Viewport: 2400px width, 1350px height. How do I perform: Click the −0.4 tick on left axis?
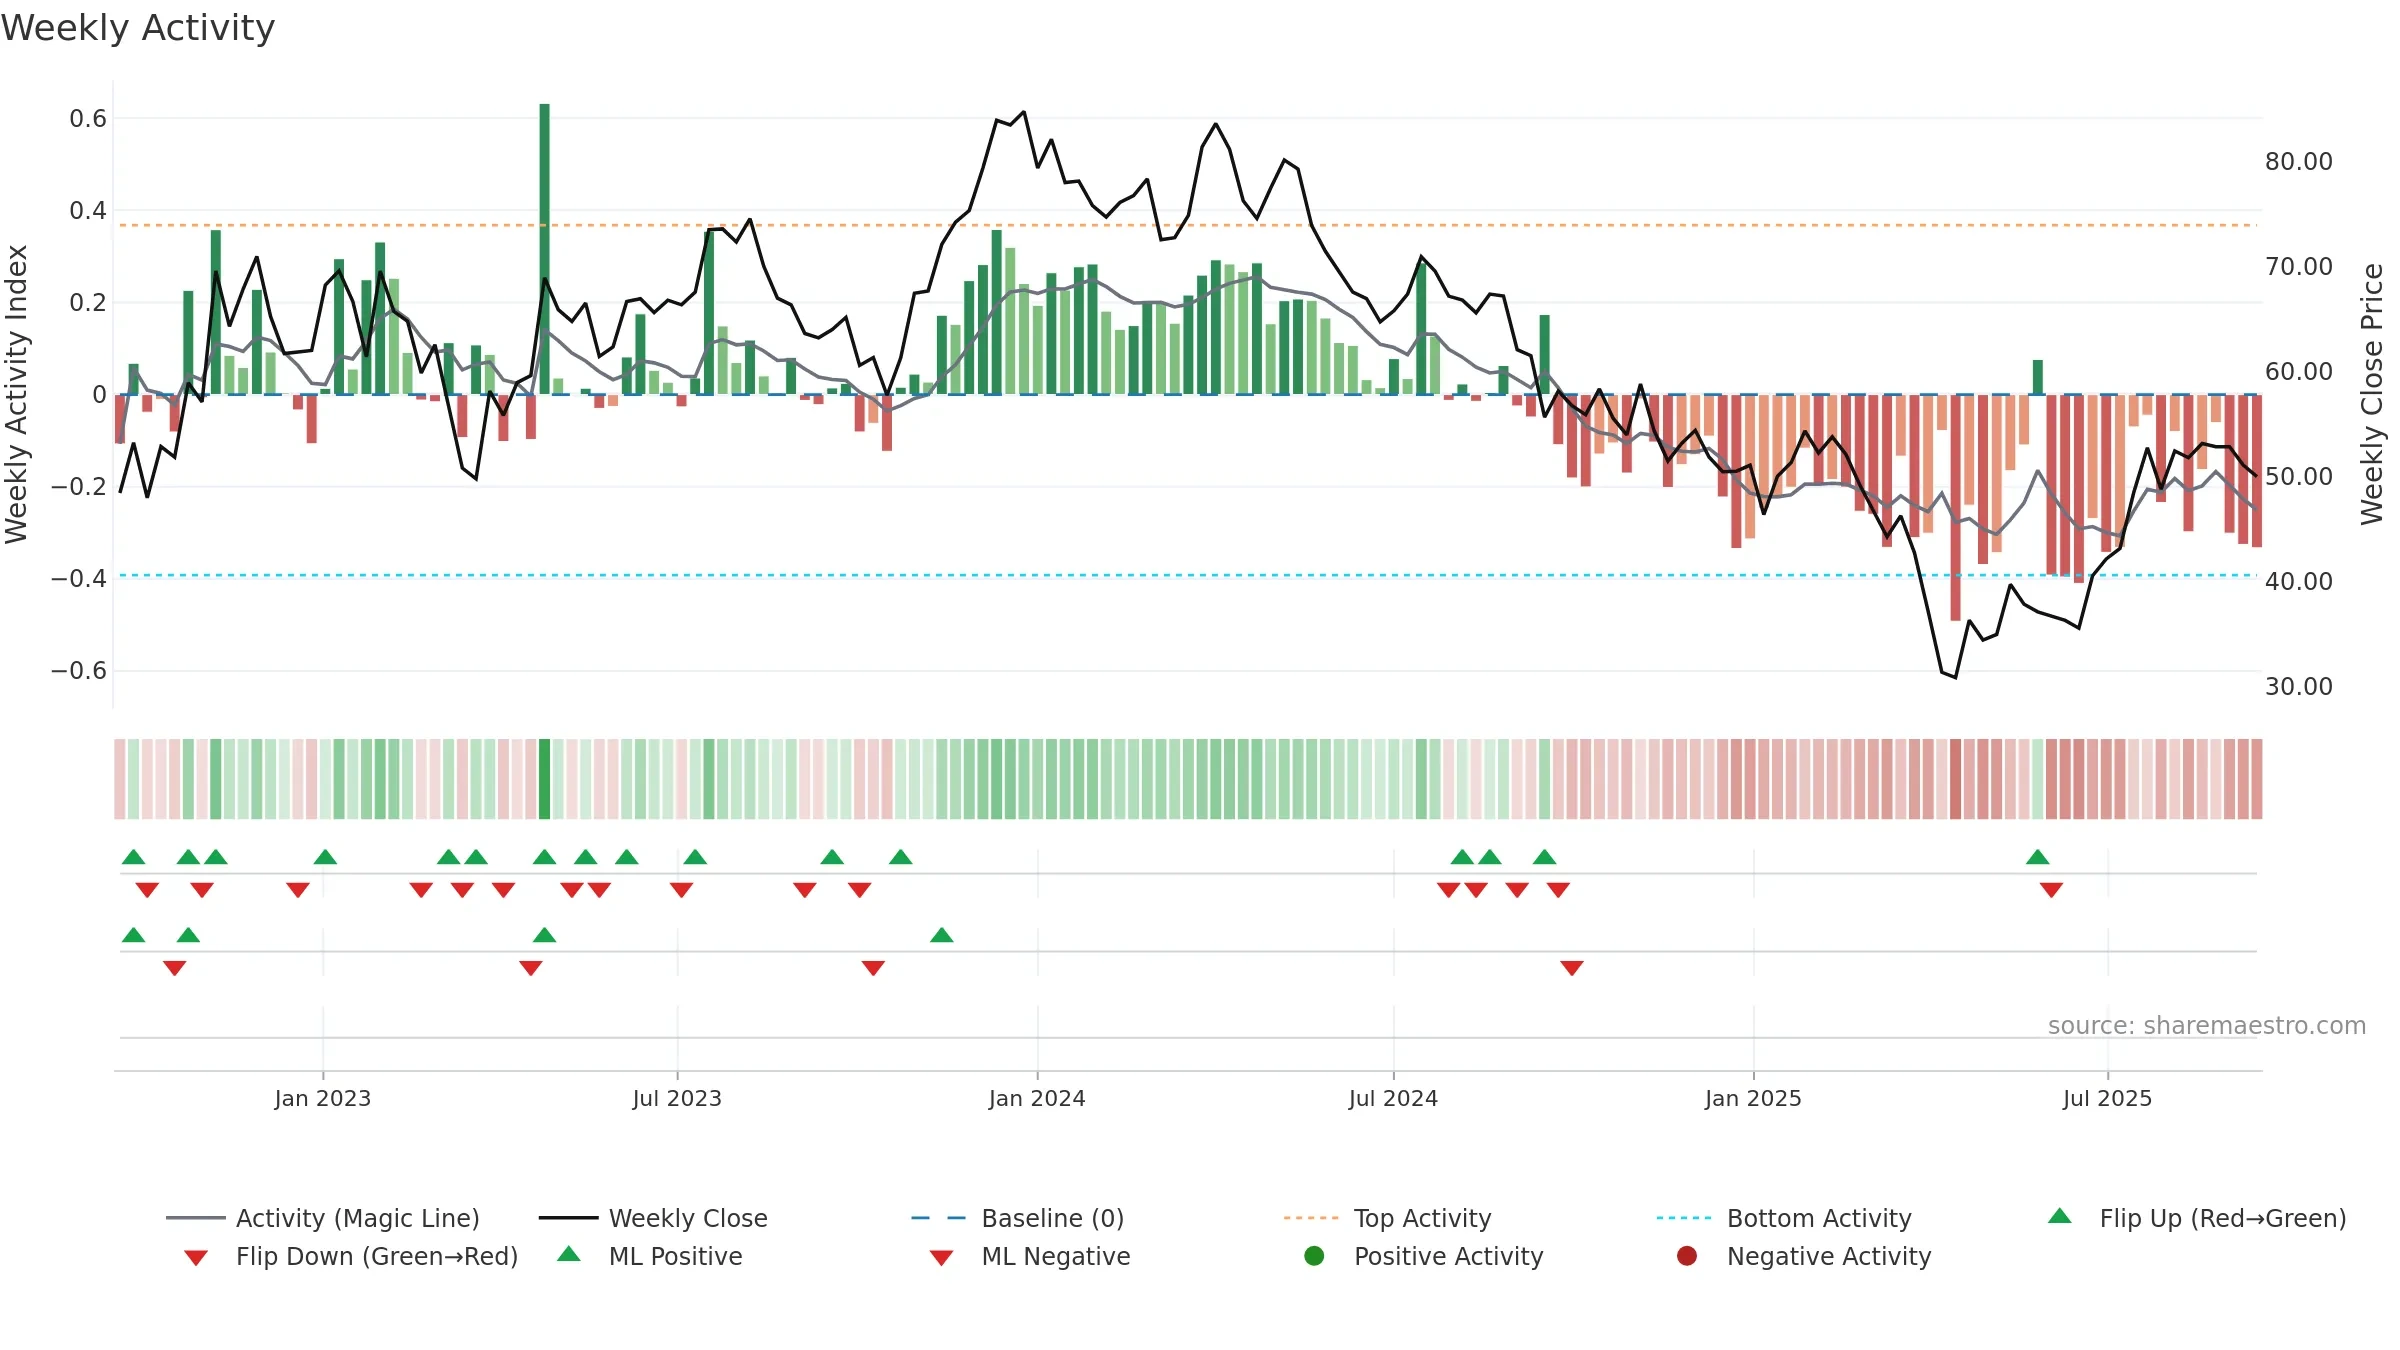click(x=79, y=579)
